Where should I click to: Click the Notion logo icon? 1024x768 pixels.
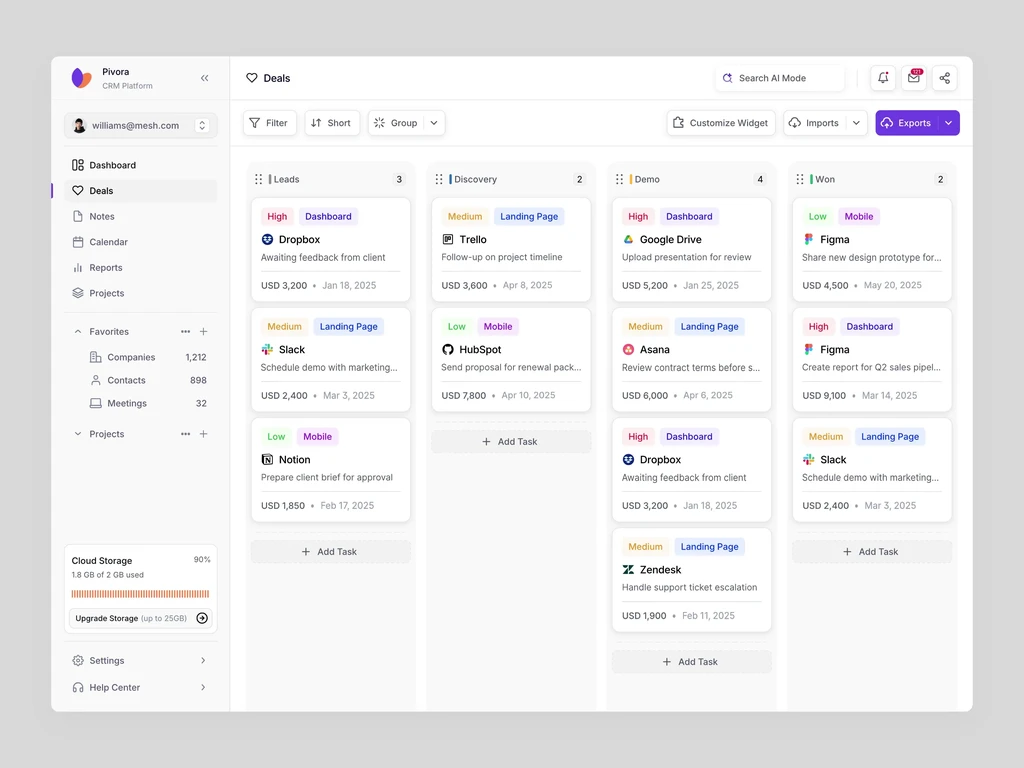click(267, 460)
